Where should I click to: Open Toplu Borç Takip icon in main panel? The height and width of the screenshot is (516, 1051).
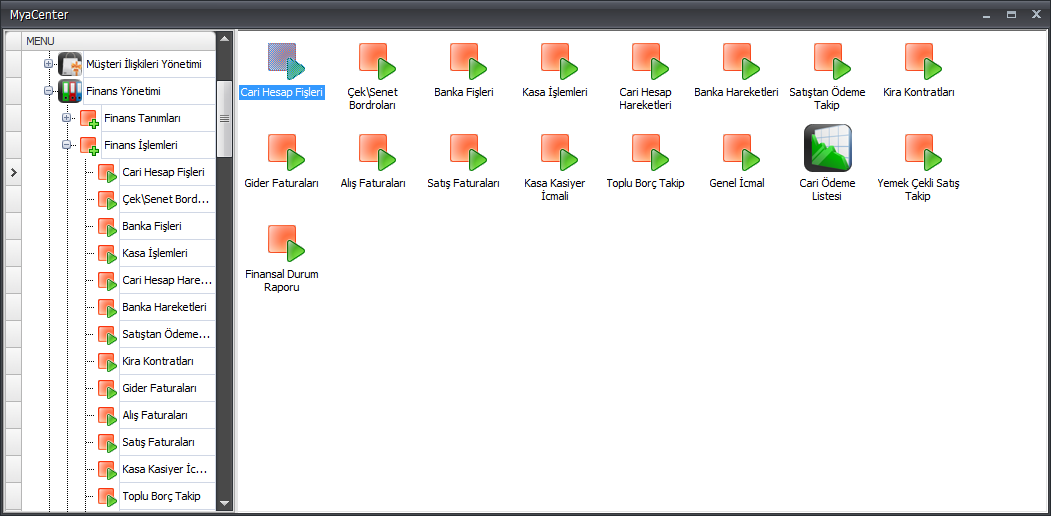pyautogui.click(x=651, y=151)
